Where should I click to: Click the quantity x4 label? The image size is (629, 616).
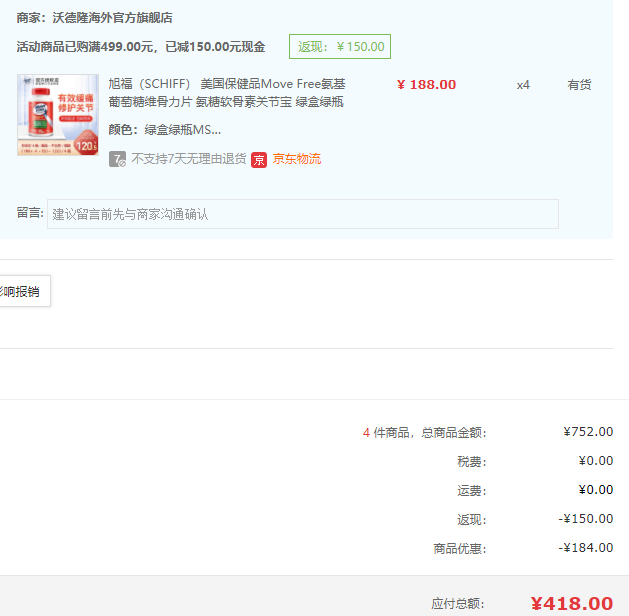(x=523, y=85)
